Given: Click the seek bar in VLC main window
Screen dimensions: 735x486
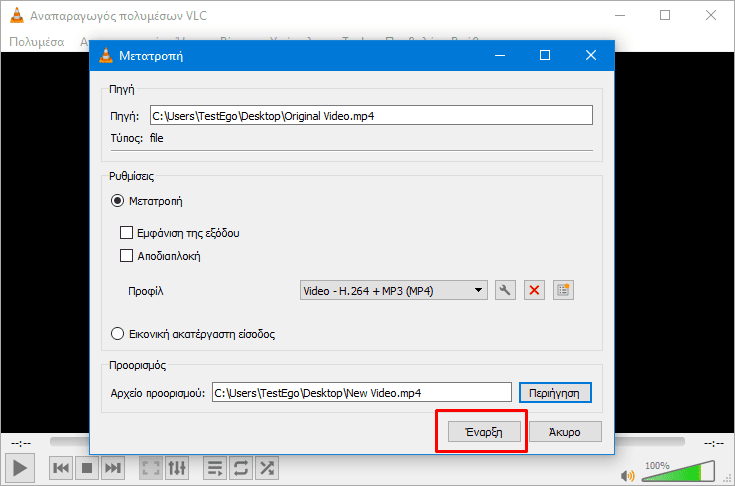Looking at the screenshot, I should pyautogui.click(x=368, y=441).
